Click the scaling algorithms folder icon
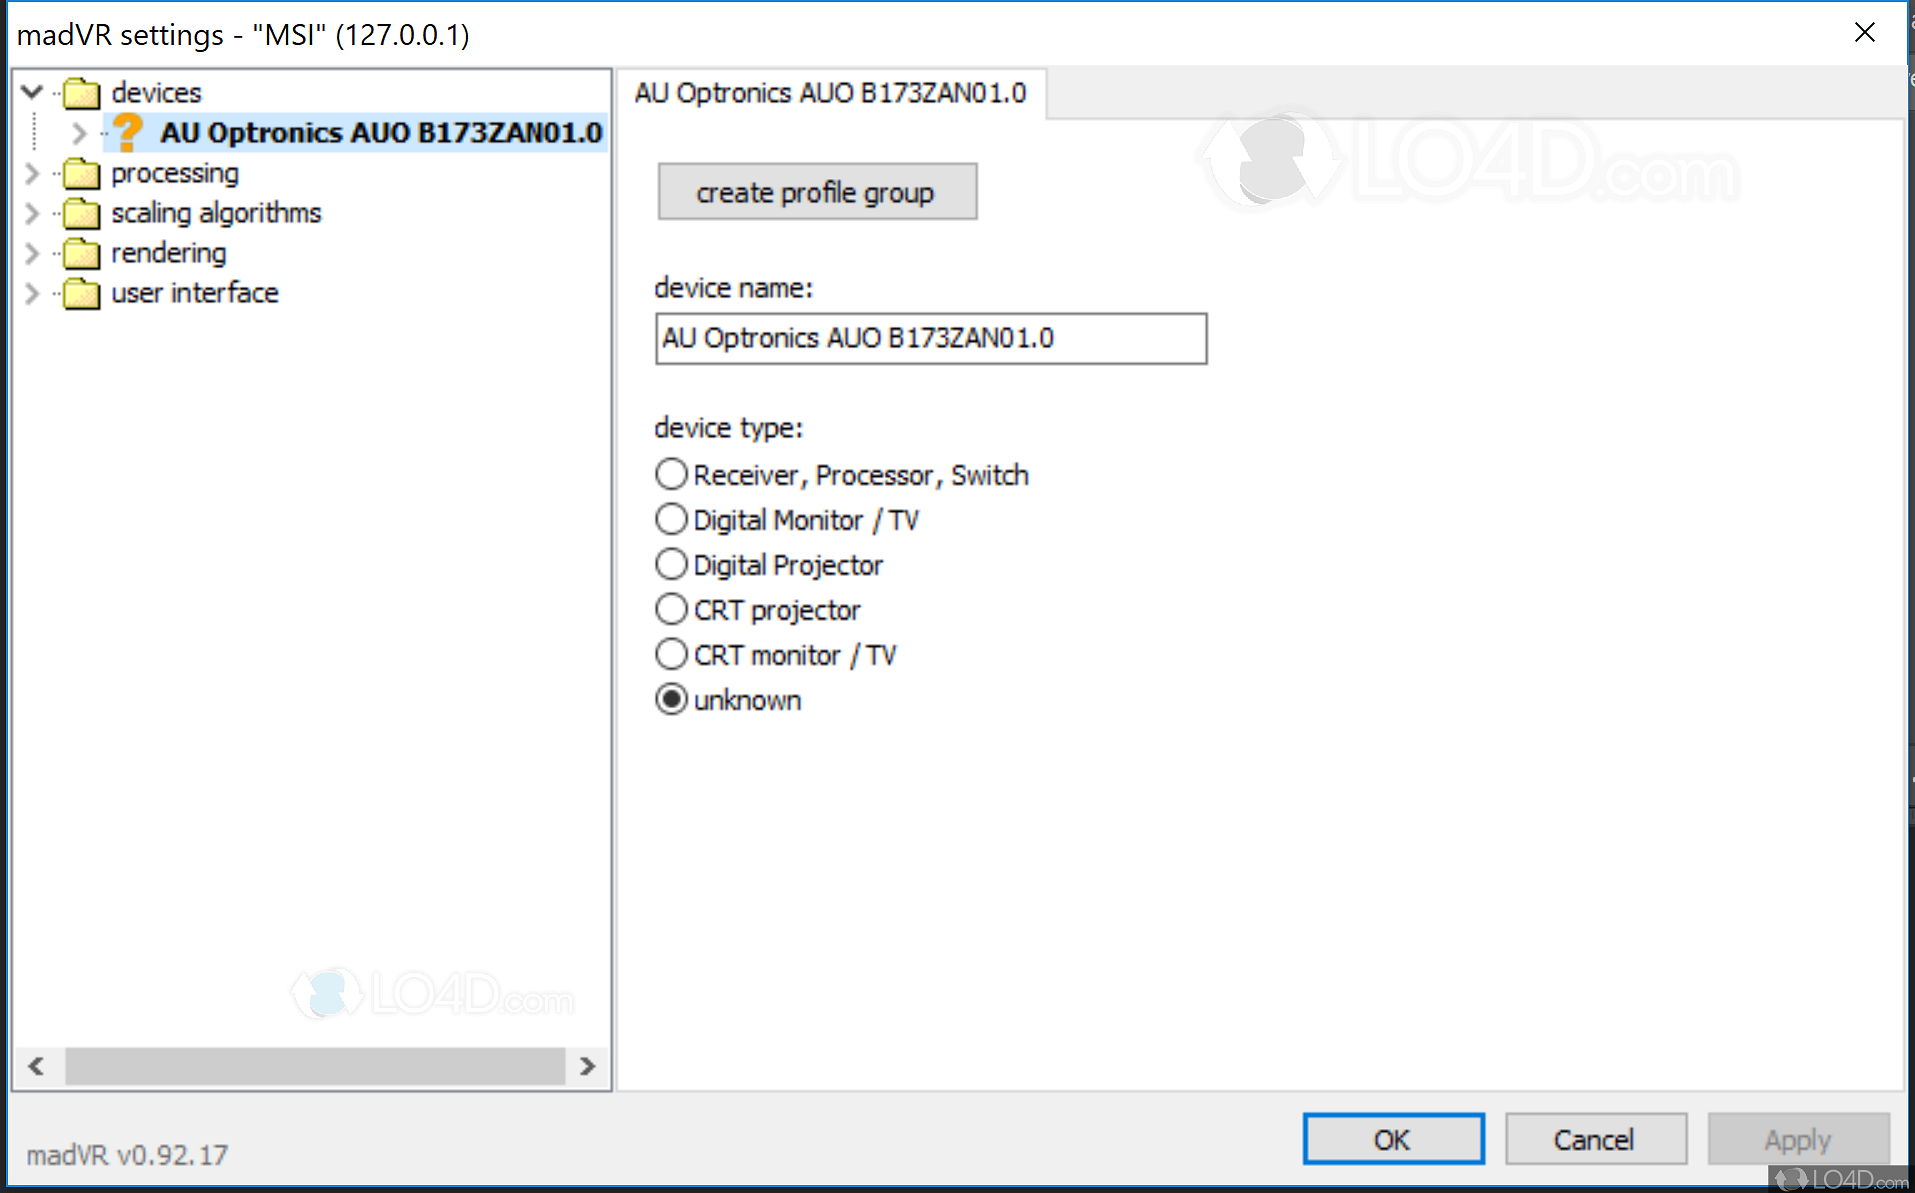This screenshot has height=1193, width=1915. [x=82, y=213]
